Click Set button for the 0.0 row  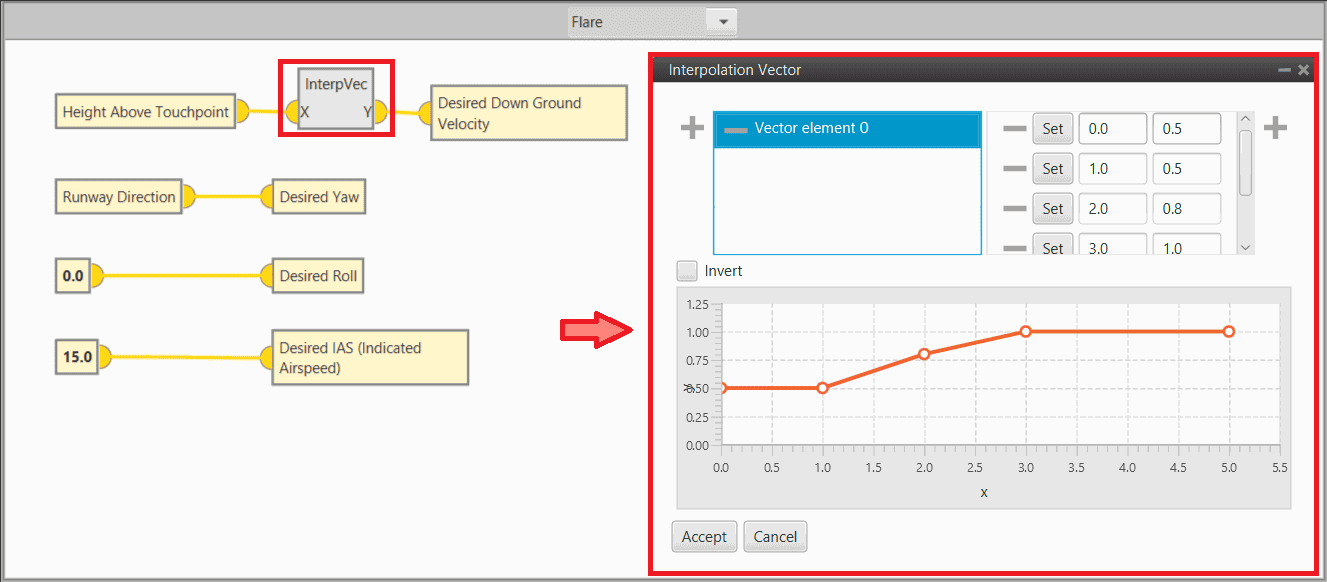click(x=1052, y=129)
